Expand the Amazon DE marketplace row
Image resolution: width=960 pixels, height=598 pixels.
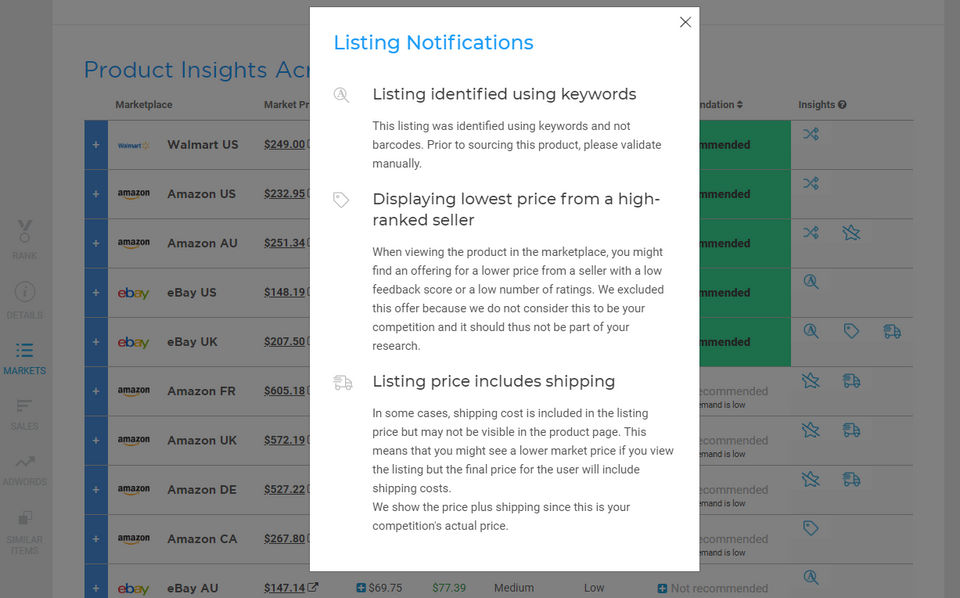[x=96, y=490]
